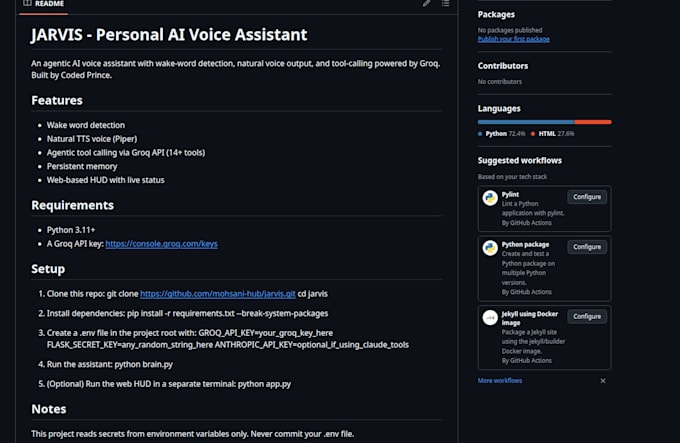680x443 pixels.
Task: Follow the Publish your first package link
Action: click(x=513, y=39)
